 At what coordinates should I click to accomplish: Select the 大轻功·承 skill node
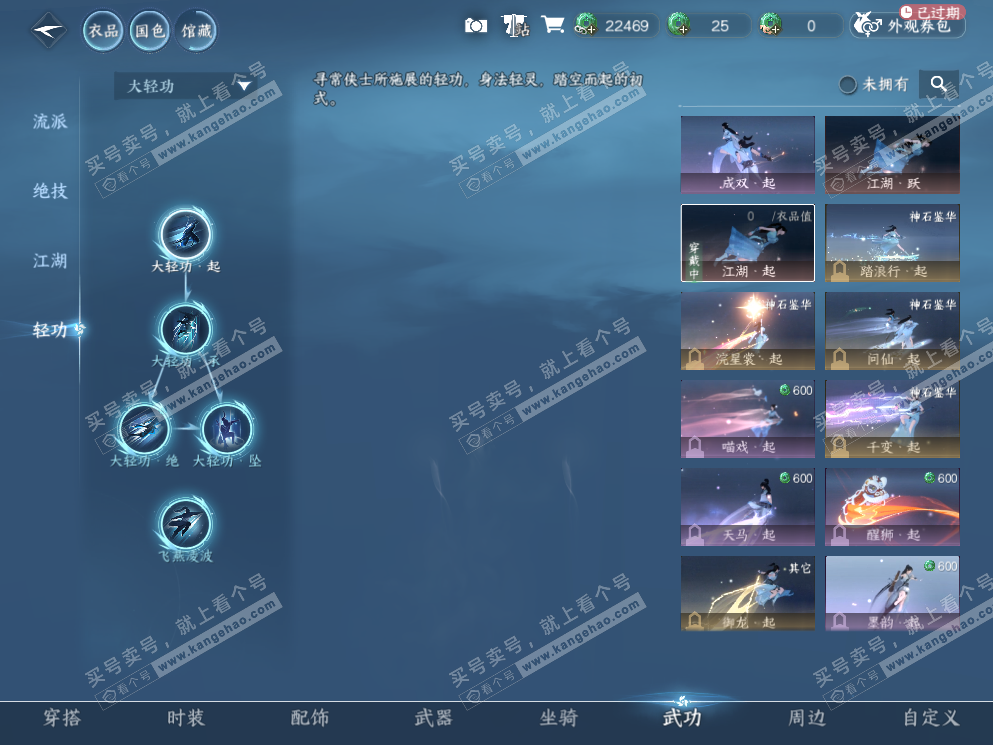click(x=186, y=329)
